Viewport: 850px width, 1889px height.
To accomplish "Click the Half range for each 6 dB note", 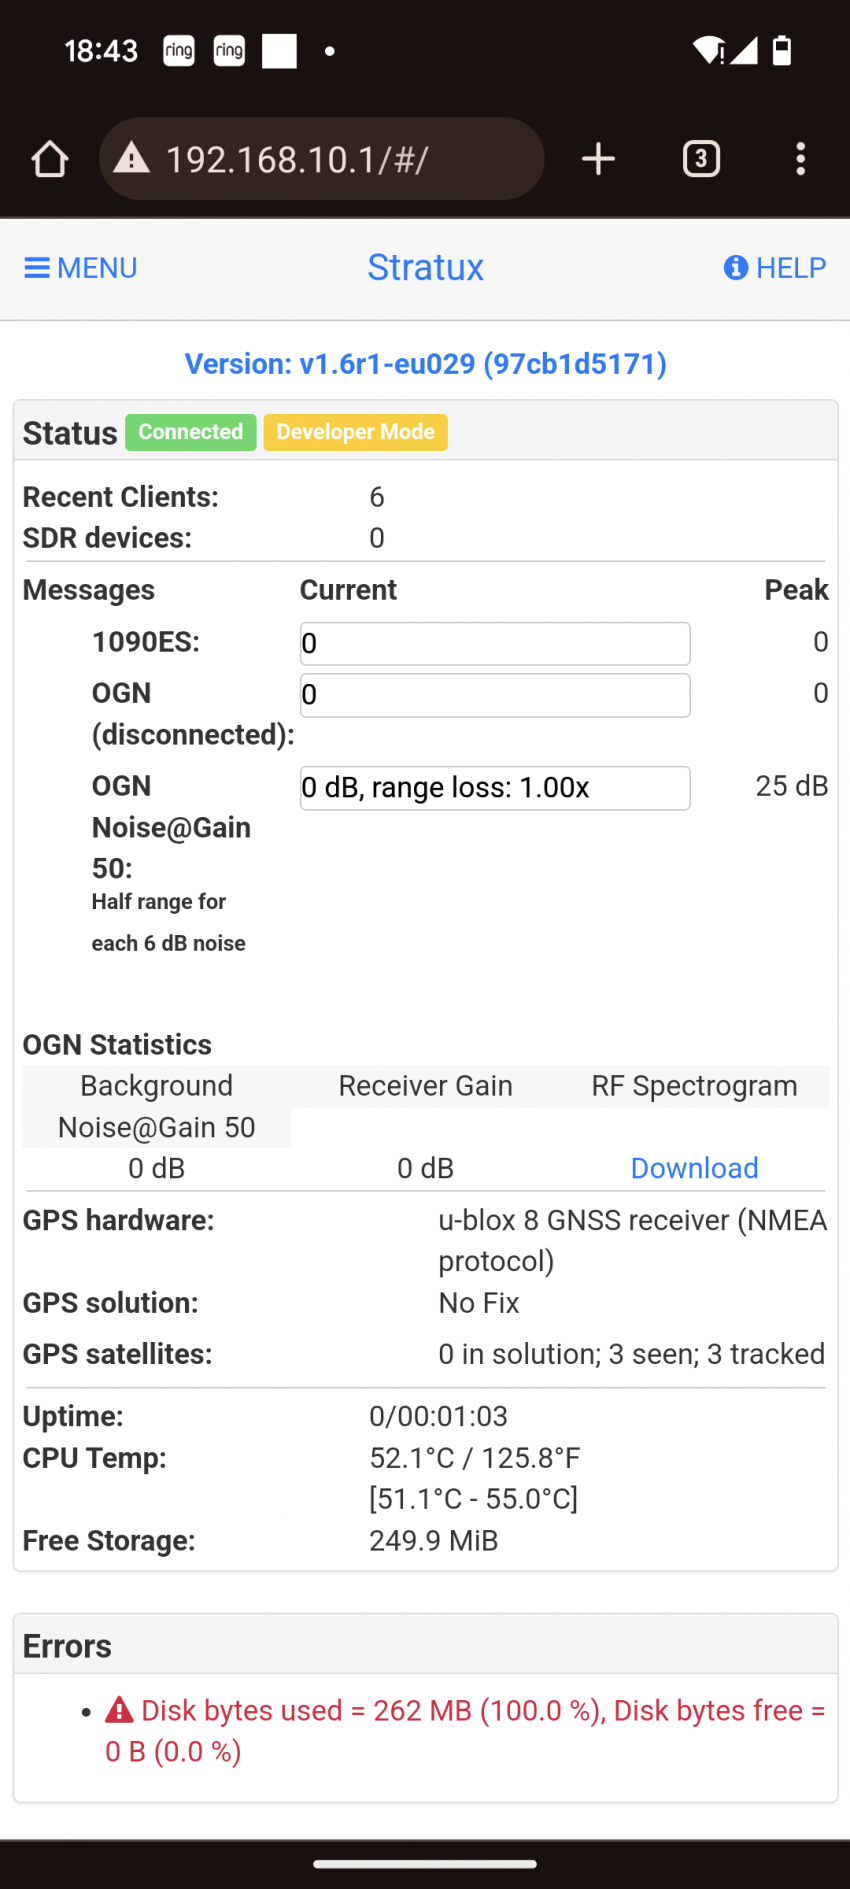I will pos(168,922).
